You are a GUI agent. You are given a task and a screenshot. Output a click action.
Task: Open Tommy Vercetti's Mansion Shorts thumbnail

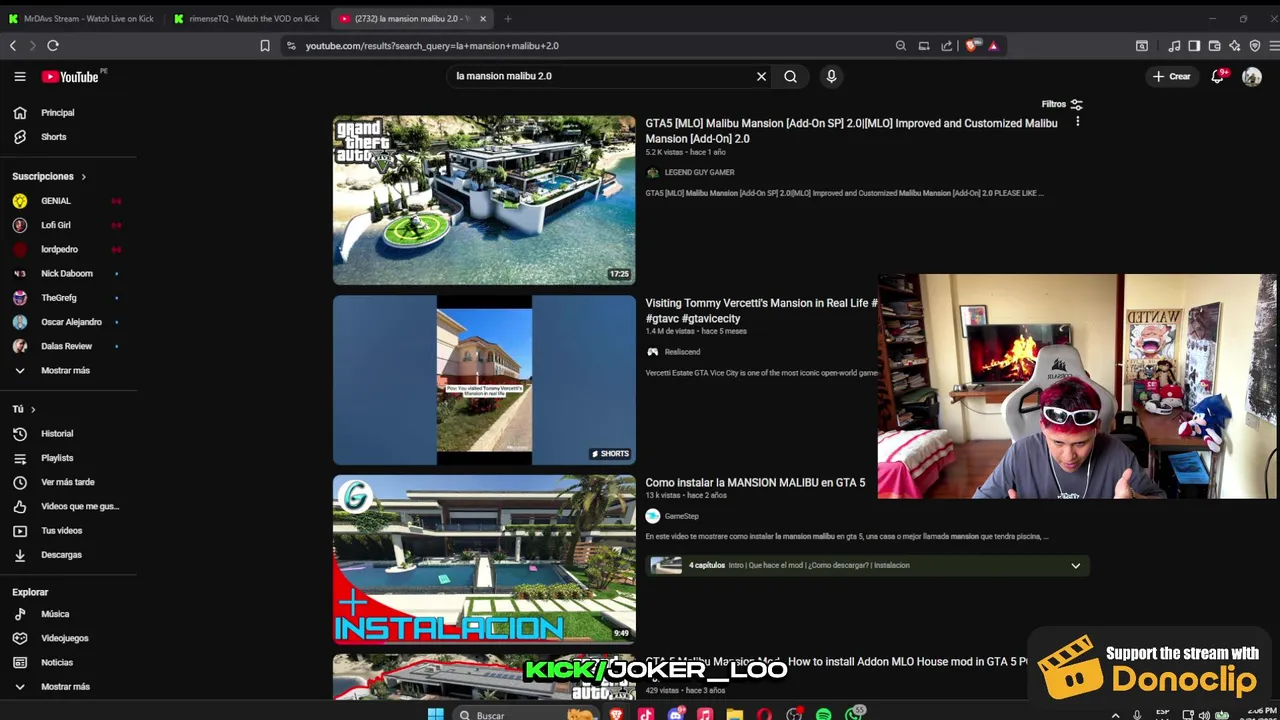pos(484,380)
